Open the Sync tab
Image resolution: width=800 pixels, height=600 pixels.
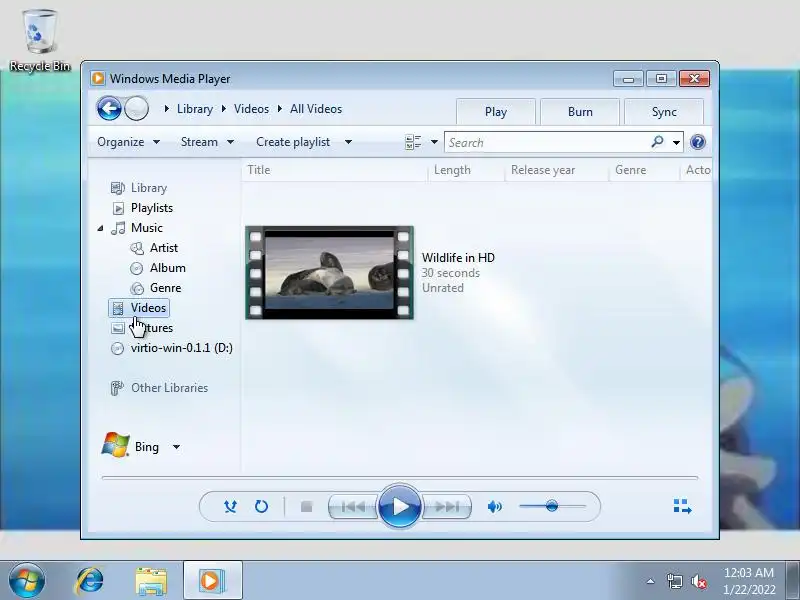pos(664,112)
